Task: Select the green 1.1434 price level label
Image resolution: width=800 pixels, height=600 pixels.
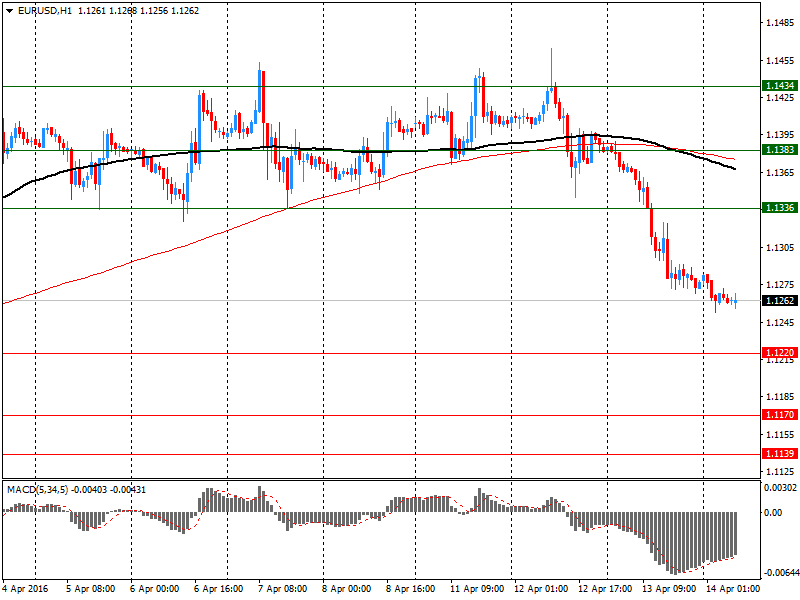Action: [x=780, y=86]
